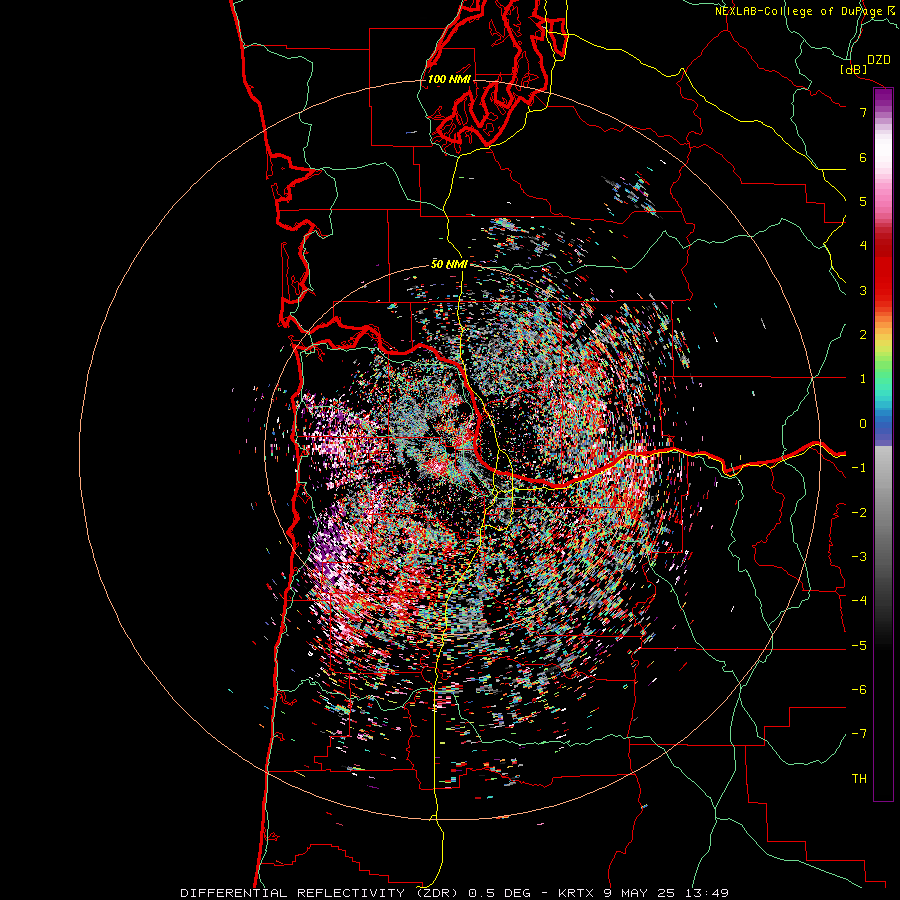
Task: Pick the purple top of the color bar
Action: (x=883, y=95)
